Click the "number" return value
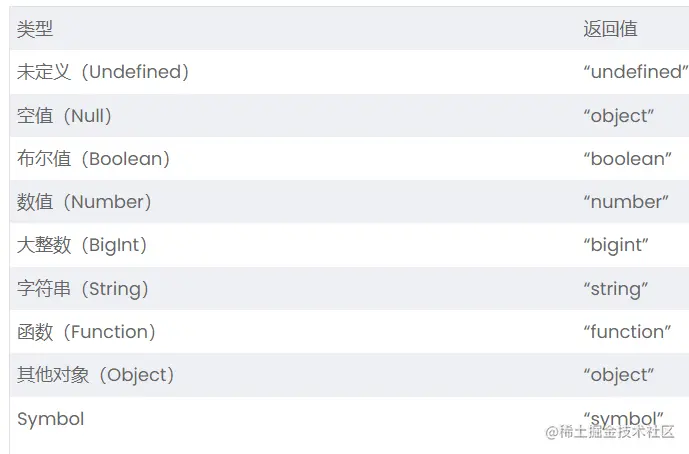The image size is (689, 454). 625,202
